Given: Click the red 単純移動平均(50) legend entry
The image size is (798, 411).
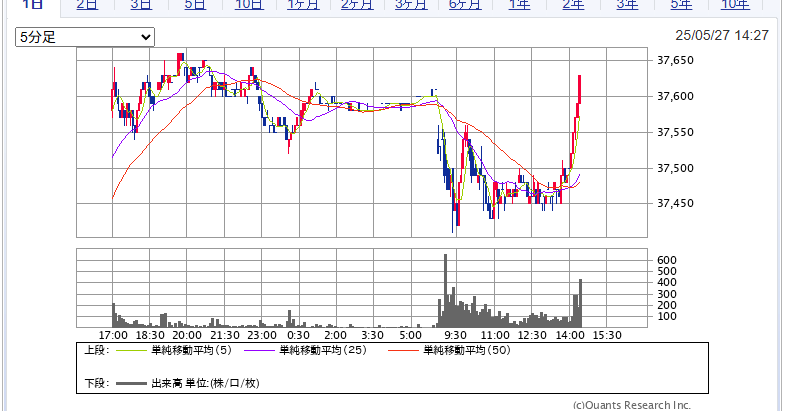Looking at the screenshot, I should 465,351.
